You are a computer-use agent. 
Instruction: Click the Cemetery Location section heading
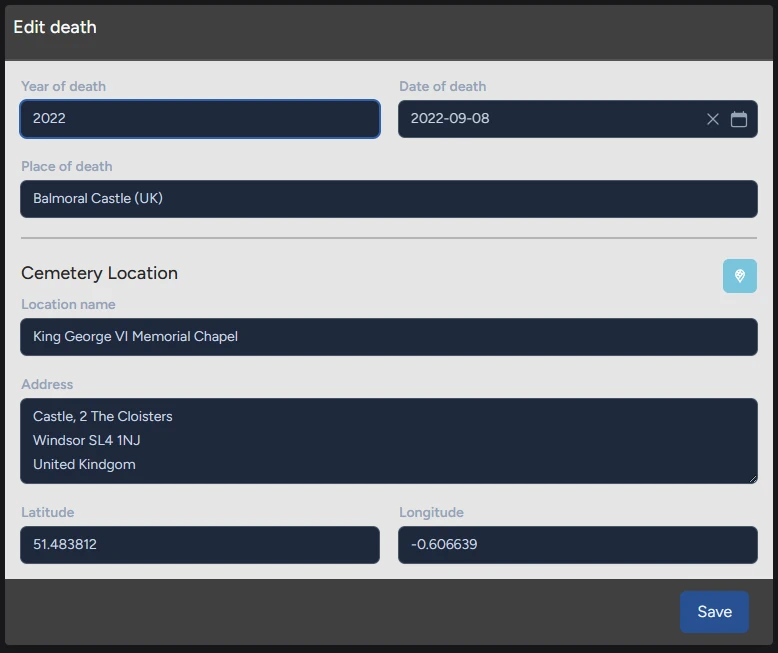pos(99,273)
